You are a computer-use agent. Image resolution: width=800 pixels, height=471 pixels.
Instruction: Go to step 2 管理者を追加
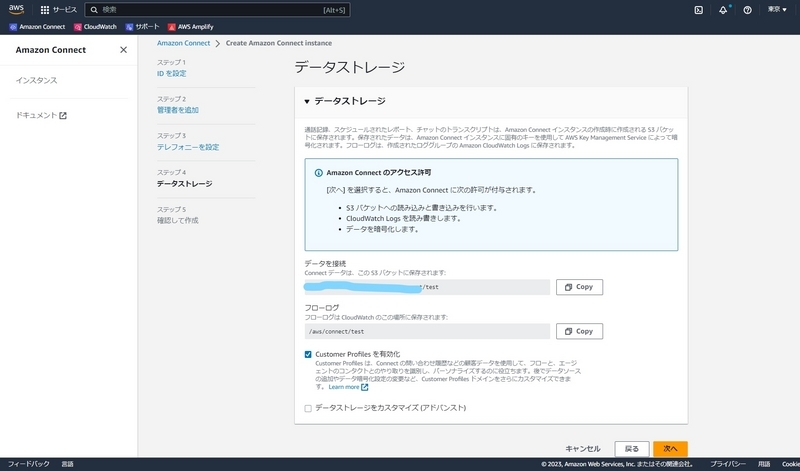pyautogui.click(x=178, y=110)
